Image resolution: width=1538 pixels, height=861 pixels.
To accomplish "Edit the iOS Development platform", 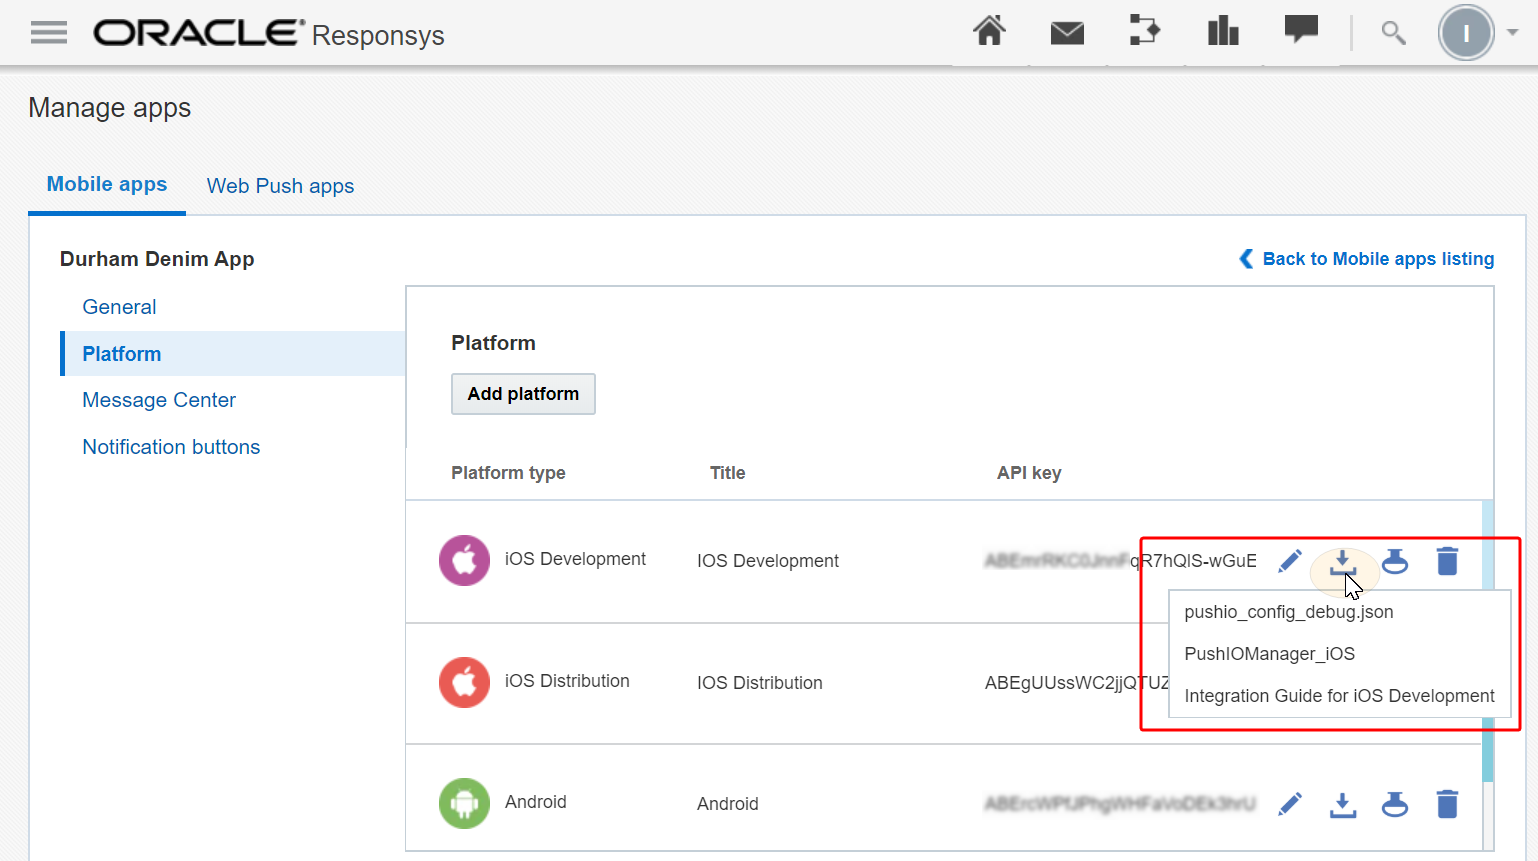I will pyautogui.click(x=1290, y=561).
